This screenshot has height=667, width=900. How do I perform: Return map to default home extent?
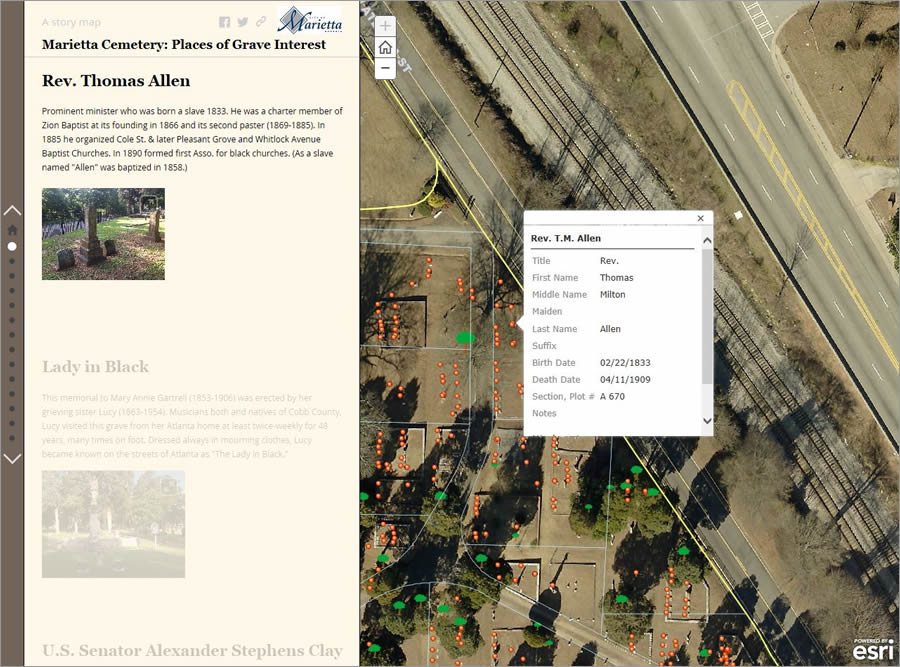(385, 46)
